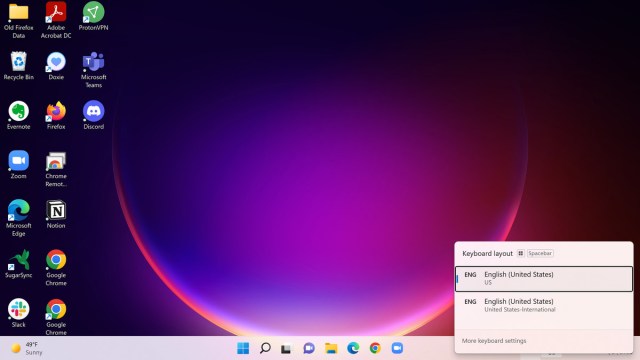The width and height of the screenshot is (640, 360).
Task: Select the Firefox desktop shortcut
Action: [x=56, y=116]
